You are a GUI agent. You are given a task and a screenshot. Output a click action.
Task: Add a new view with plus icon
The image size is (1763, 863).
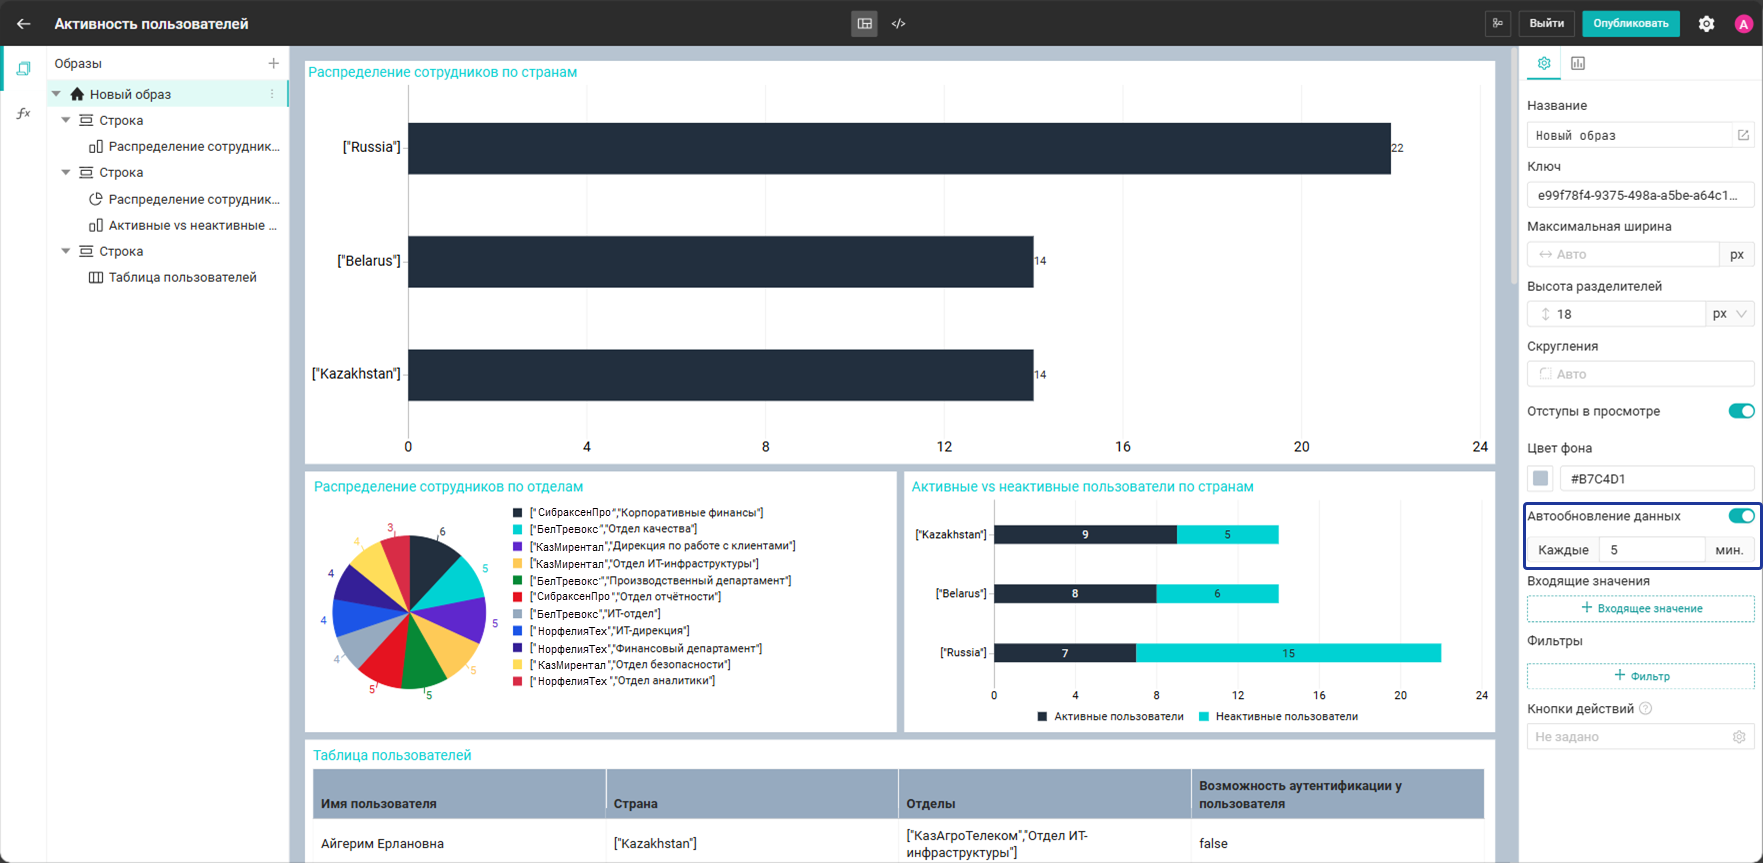point(273,63)
